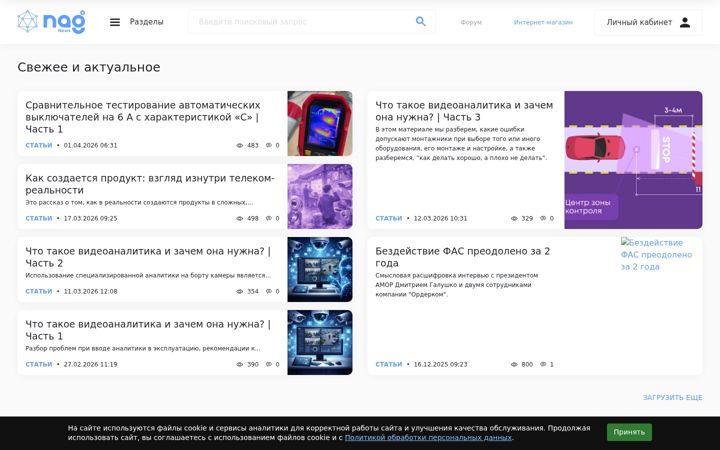The height and width of the screenshot is (450, 720).
Task: Click СТАТЬИ tag dated 27.02.2026
Action: point(39,364)
